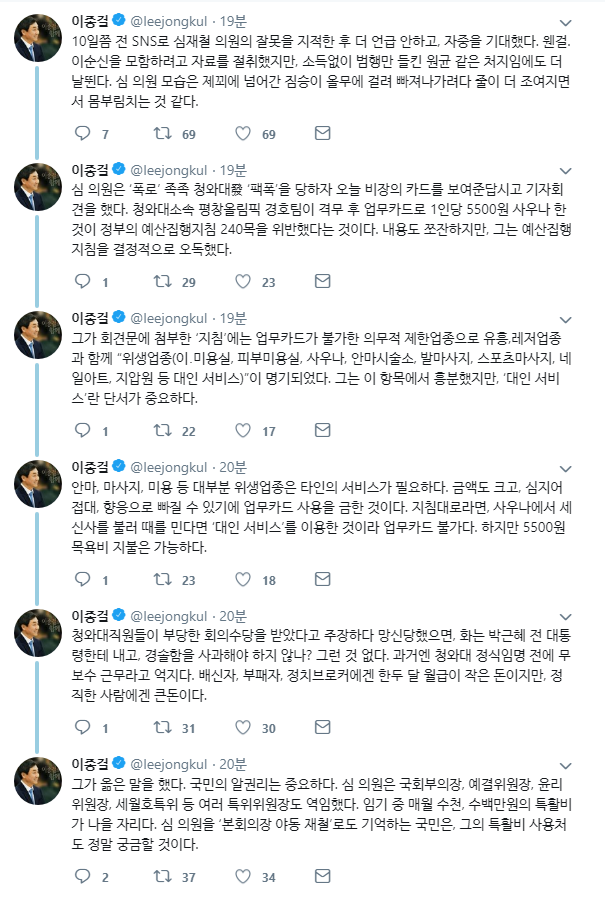This screenshot has width=605, height=898.
Task: Click profile avatar of the fourth tweet
Action: (41, 487)
